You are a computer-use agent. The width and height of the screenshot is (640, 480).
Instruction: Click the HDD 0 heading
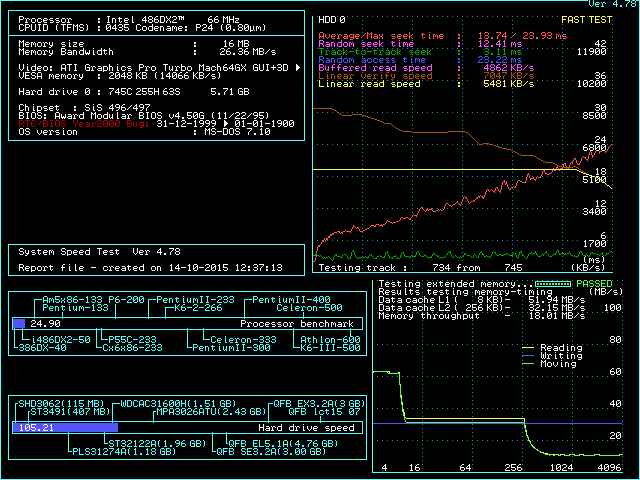coord(331,20)
